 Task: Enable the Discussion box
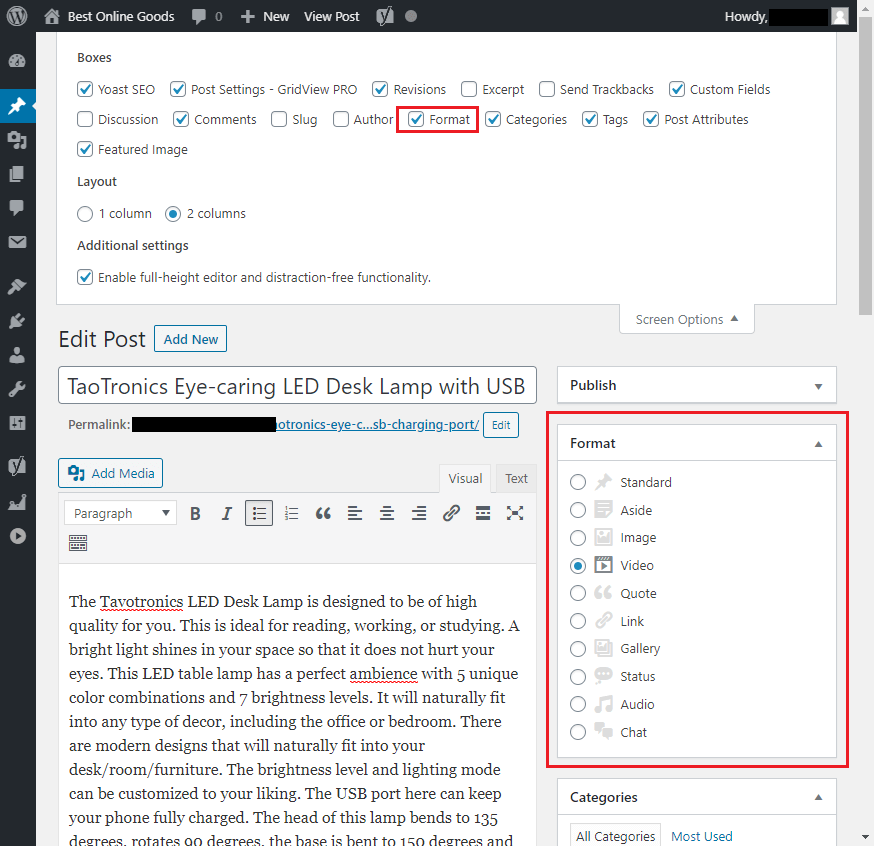tap(85, 119)
